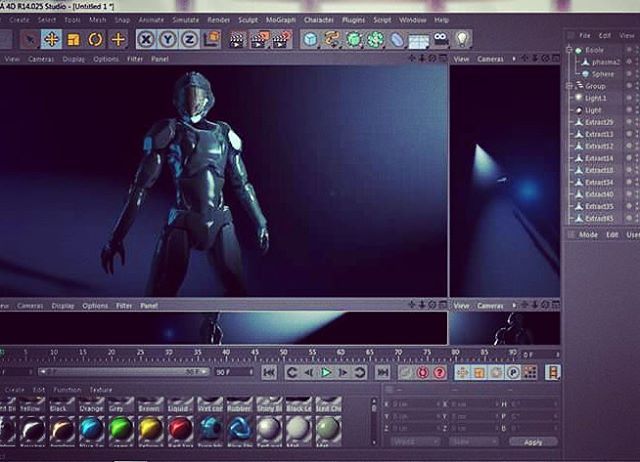
Task: Open Edit Render Settings icon
Action: click(282, 40)
